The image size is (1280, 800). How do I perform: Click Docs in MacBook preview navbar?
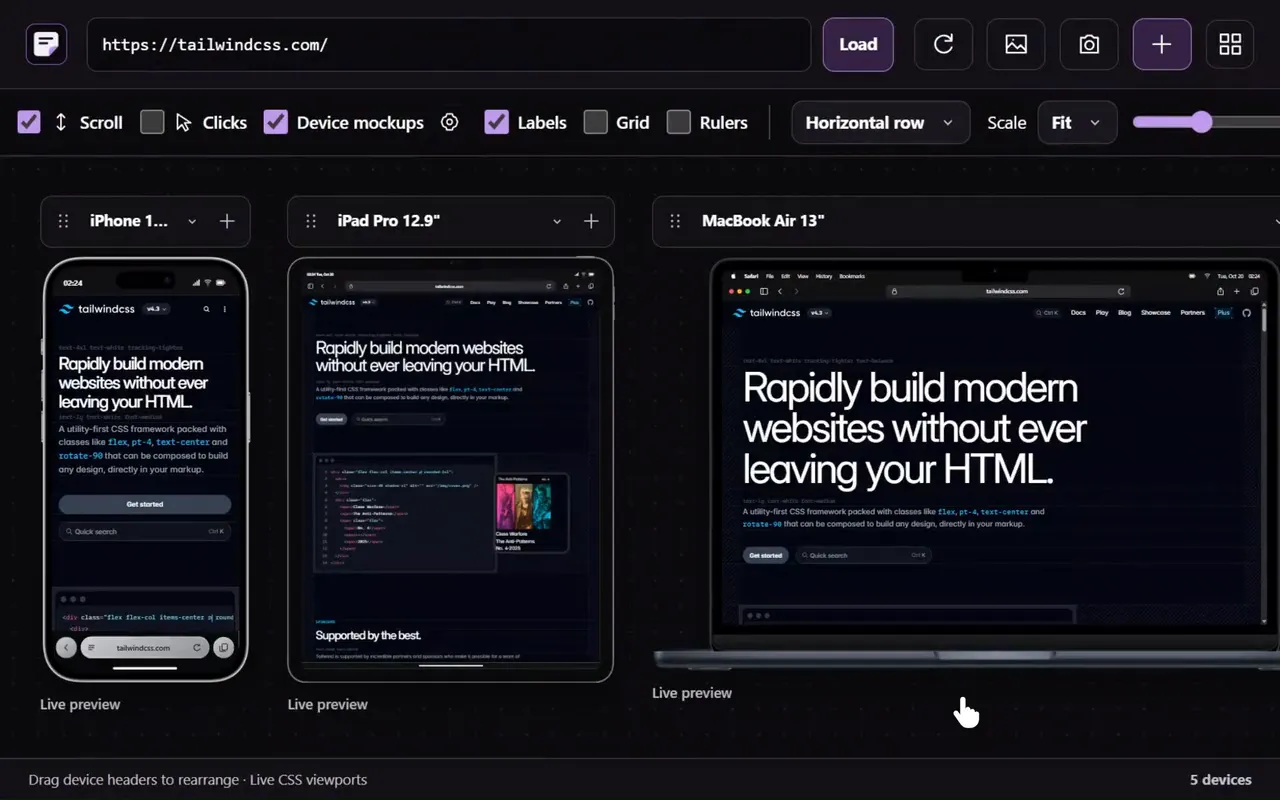click(x=1078, y=313)
